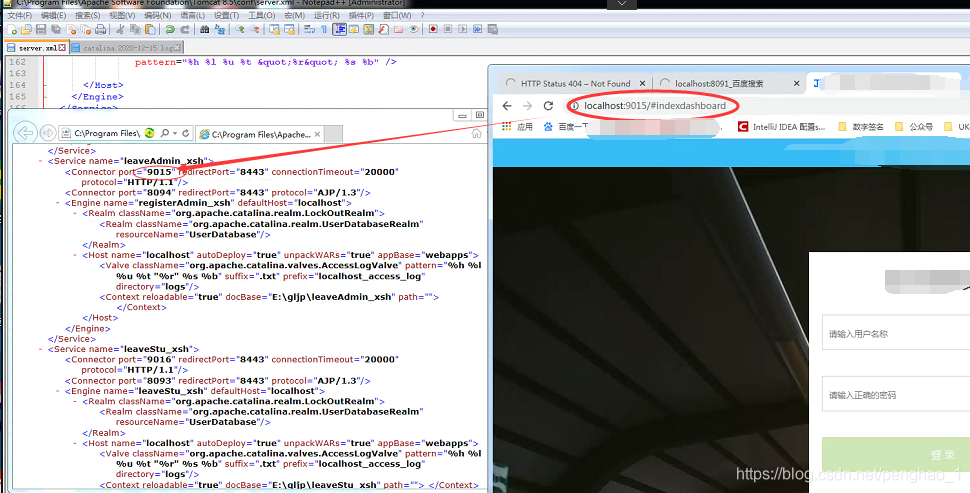Toggle file monitoring eye icon
The image size is (970, 493).
(x=413, y=30)
